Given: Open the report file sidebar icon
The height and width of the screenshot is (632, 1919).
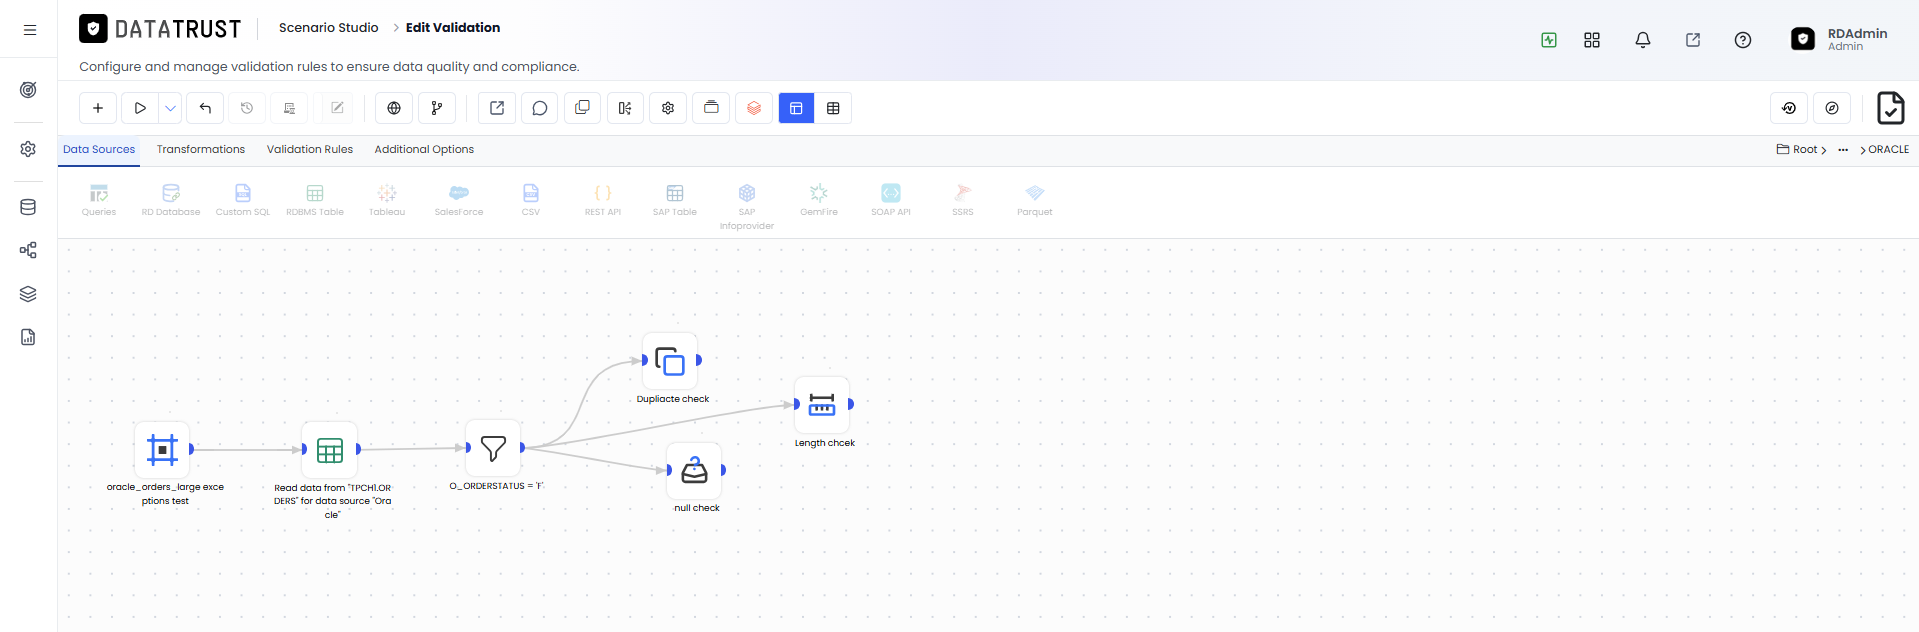Looking at the screenshot, I should point(28,337).
